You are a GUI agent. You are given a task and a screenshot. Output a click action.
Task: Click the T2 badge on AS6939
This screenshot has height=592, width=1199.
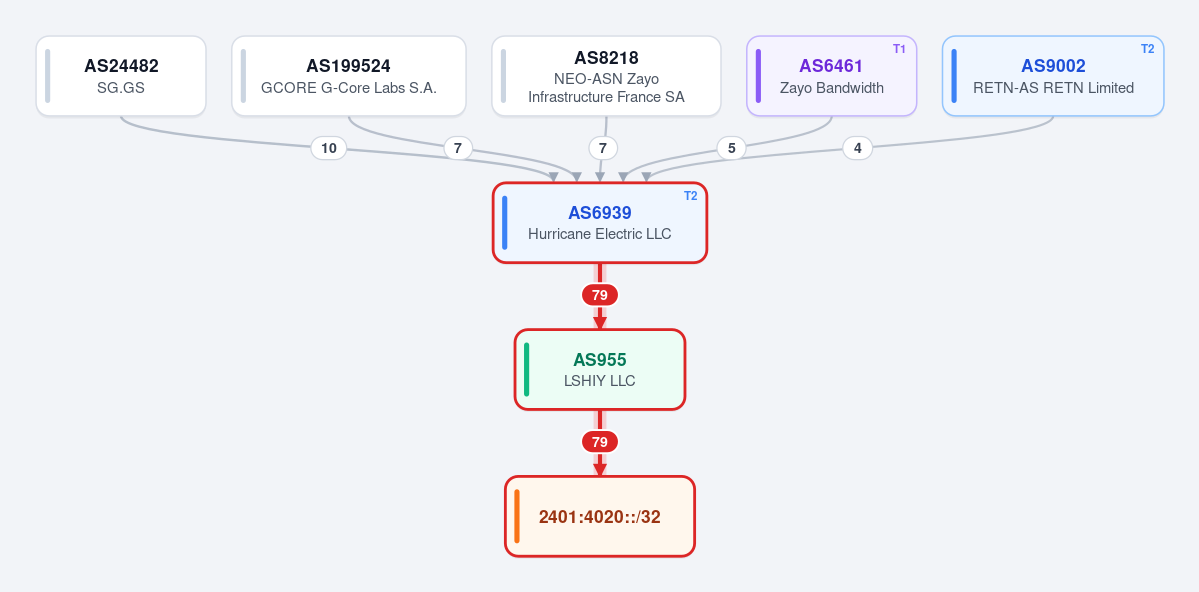[690, 196]
